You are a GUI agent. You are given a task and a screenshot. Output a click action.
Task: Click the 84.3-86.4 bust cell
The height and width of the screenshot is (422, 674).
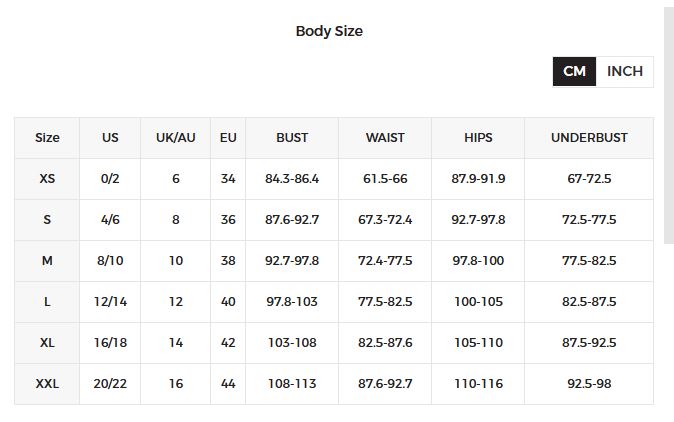pos(292,179)
